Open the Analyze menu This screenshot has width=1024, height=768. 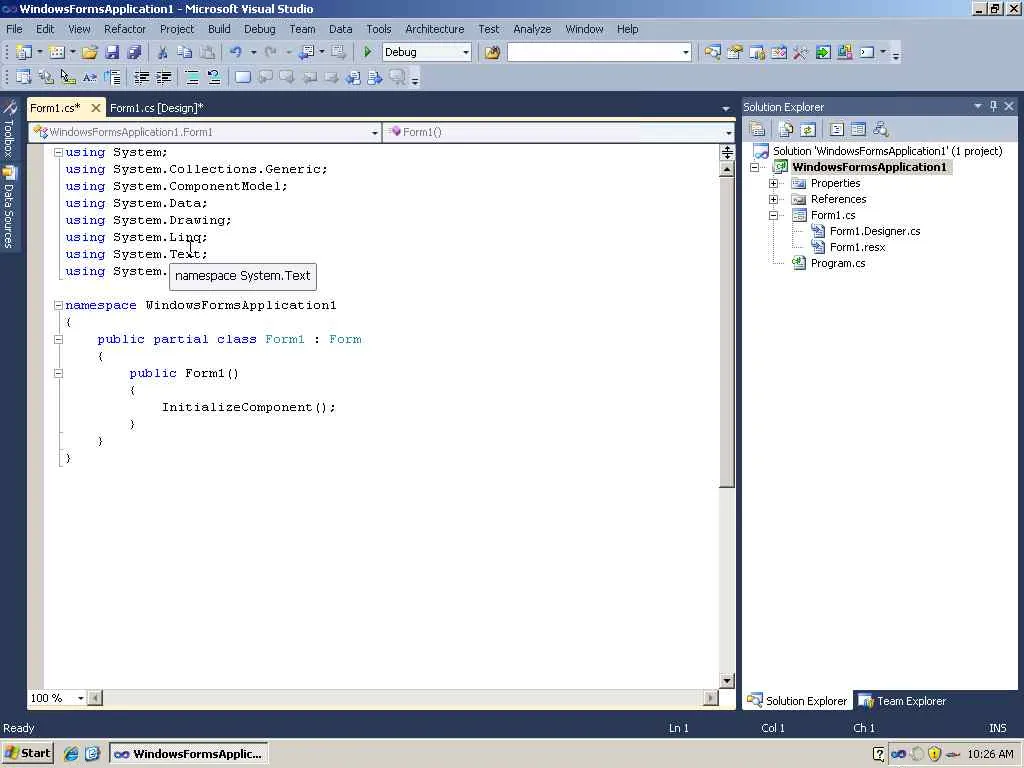click(532, 29)
